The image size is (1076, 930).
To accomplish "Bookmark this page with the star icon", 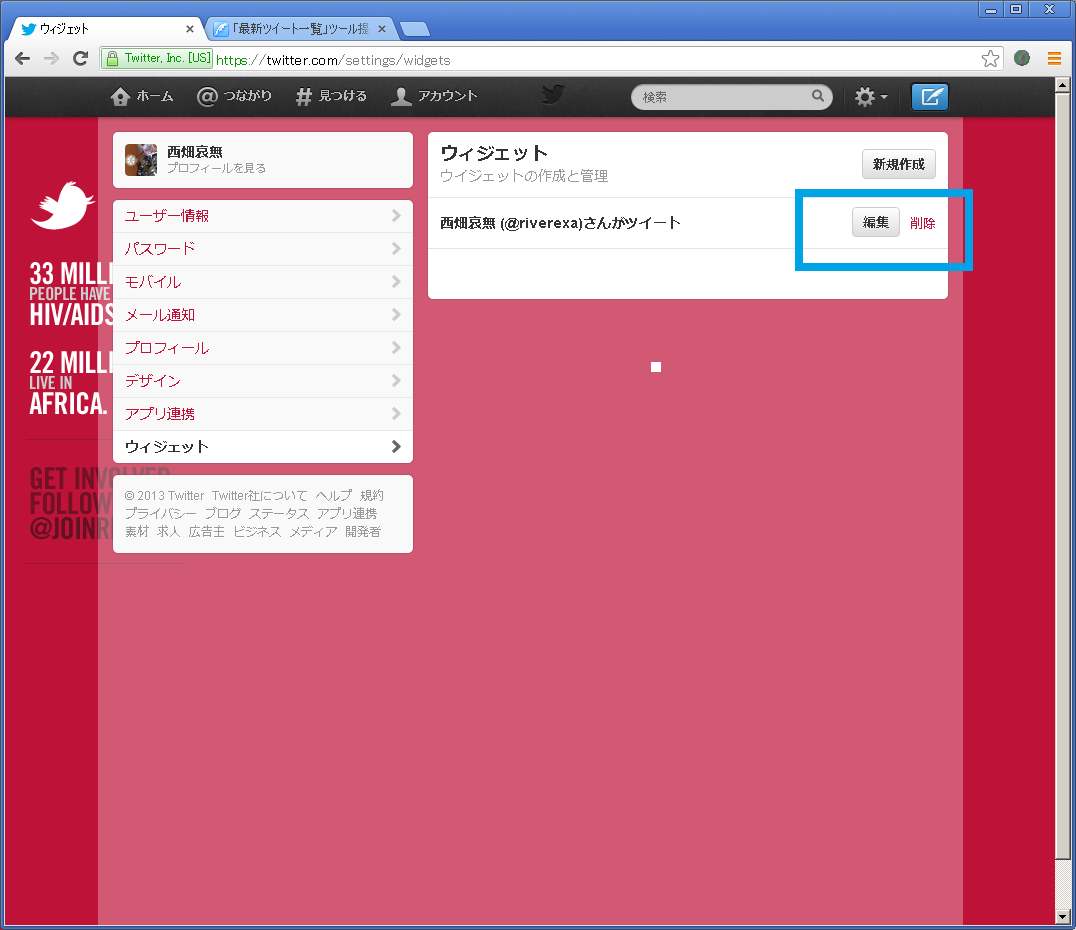I will click(990, 59).
